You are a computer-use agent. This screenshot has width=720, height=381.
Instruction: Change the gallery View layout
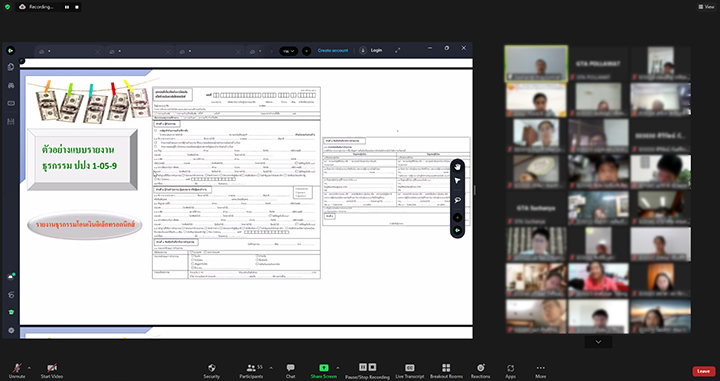pos(706,7)
